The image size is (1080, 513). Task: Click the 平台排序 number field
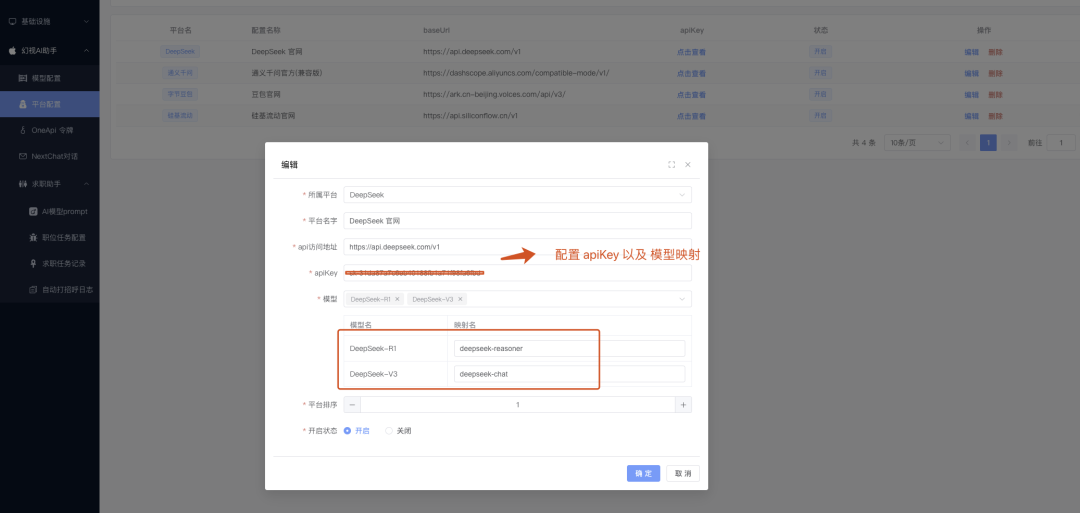517,405
